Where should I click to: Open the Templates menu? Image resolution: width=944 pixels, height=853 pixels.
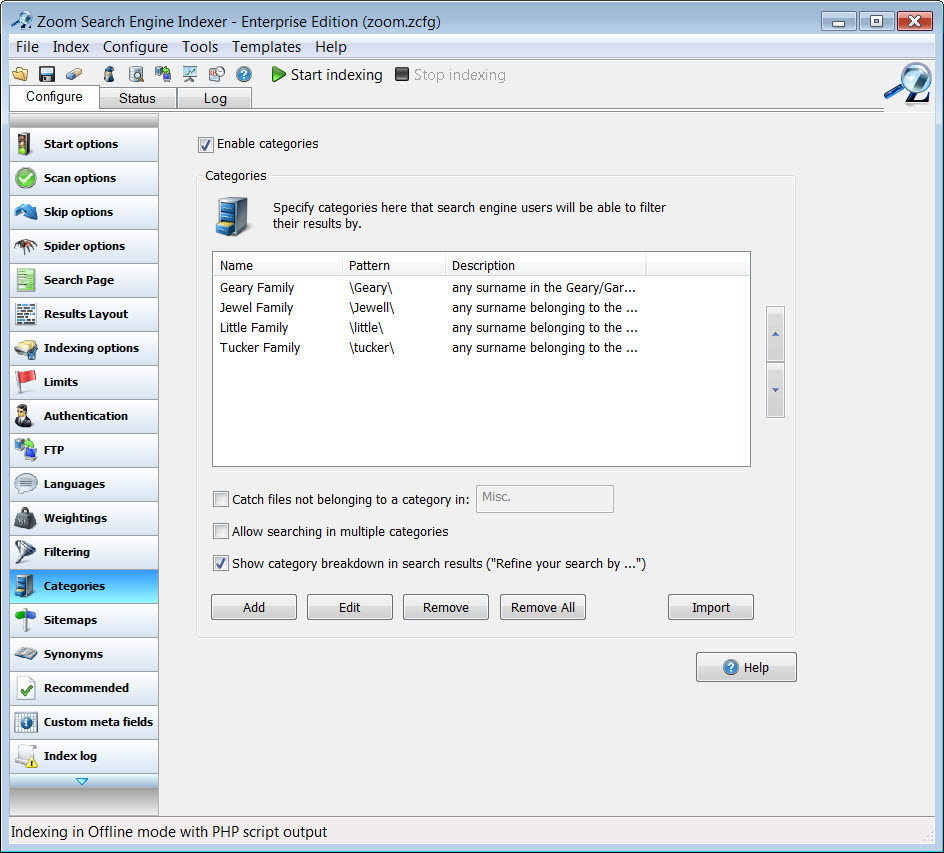[267, 47]
